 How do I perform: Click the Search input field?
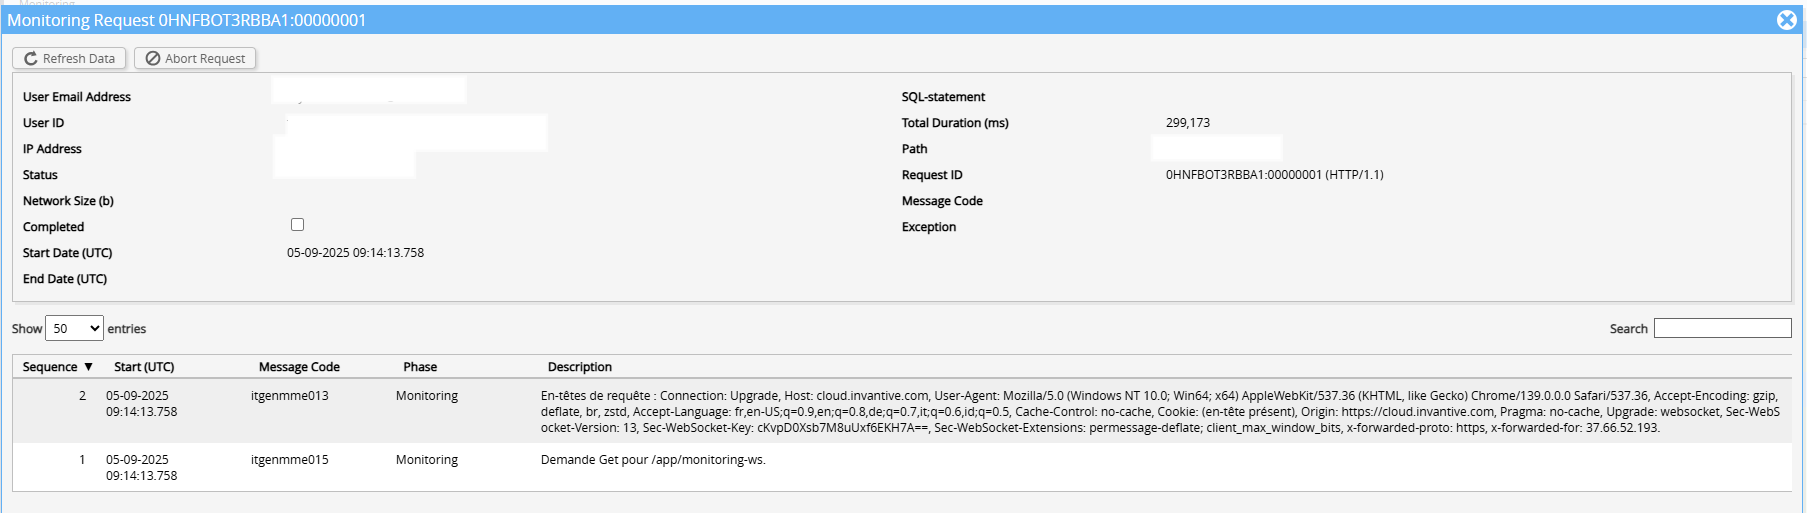click(1722, 328)
